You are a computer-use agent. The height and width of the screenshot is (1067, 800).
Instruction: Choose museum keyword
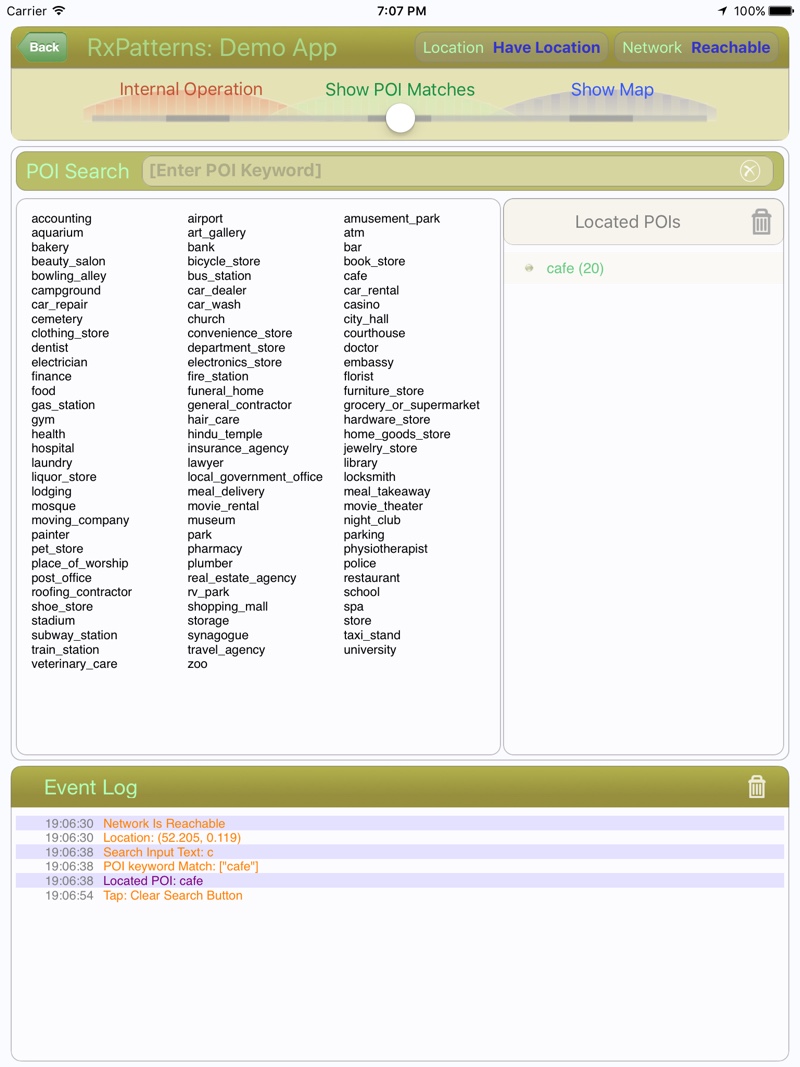coord(211,521)
